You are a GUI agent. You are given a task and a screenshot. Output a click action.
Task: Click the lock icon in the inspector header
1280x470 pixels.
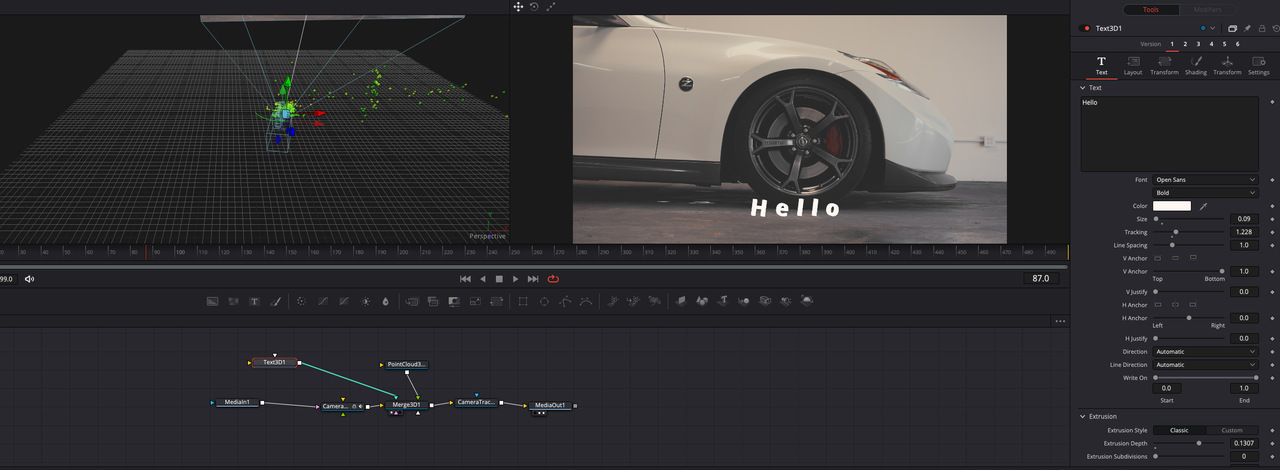point(1262,28)
